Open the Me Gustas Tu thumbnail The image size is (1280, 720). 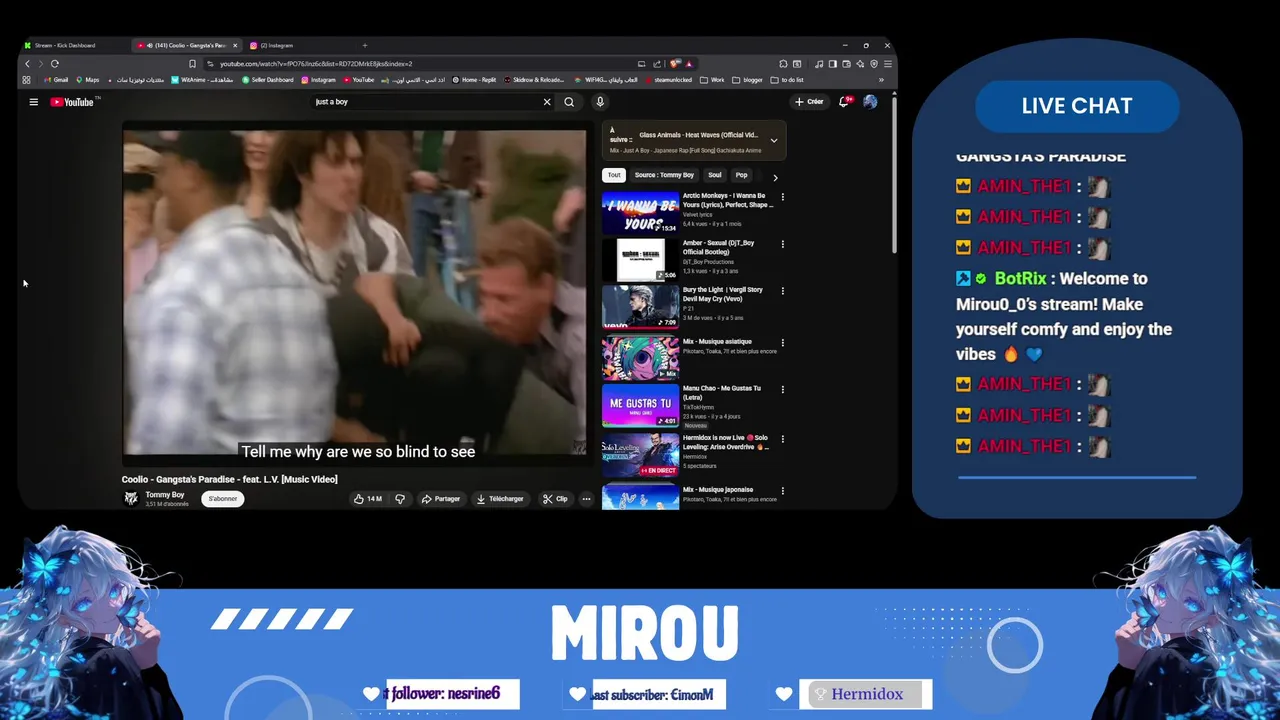point(640,405)
